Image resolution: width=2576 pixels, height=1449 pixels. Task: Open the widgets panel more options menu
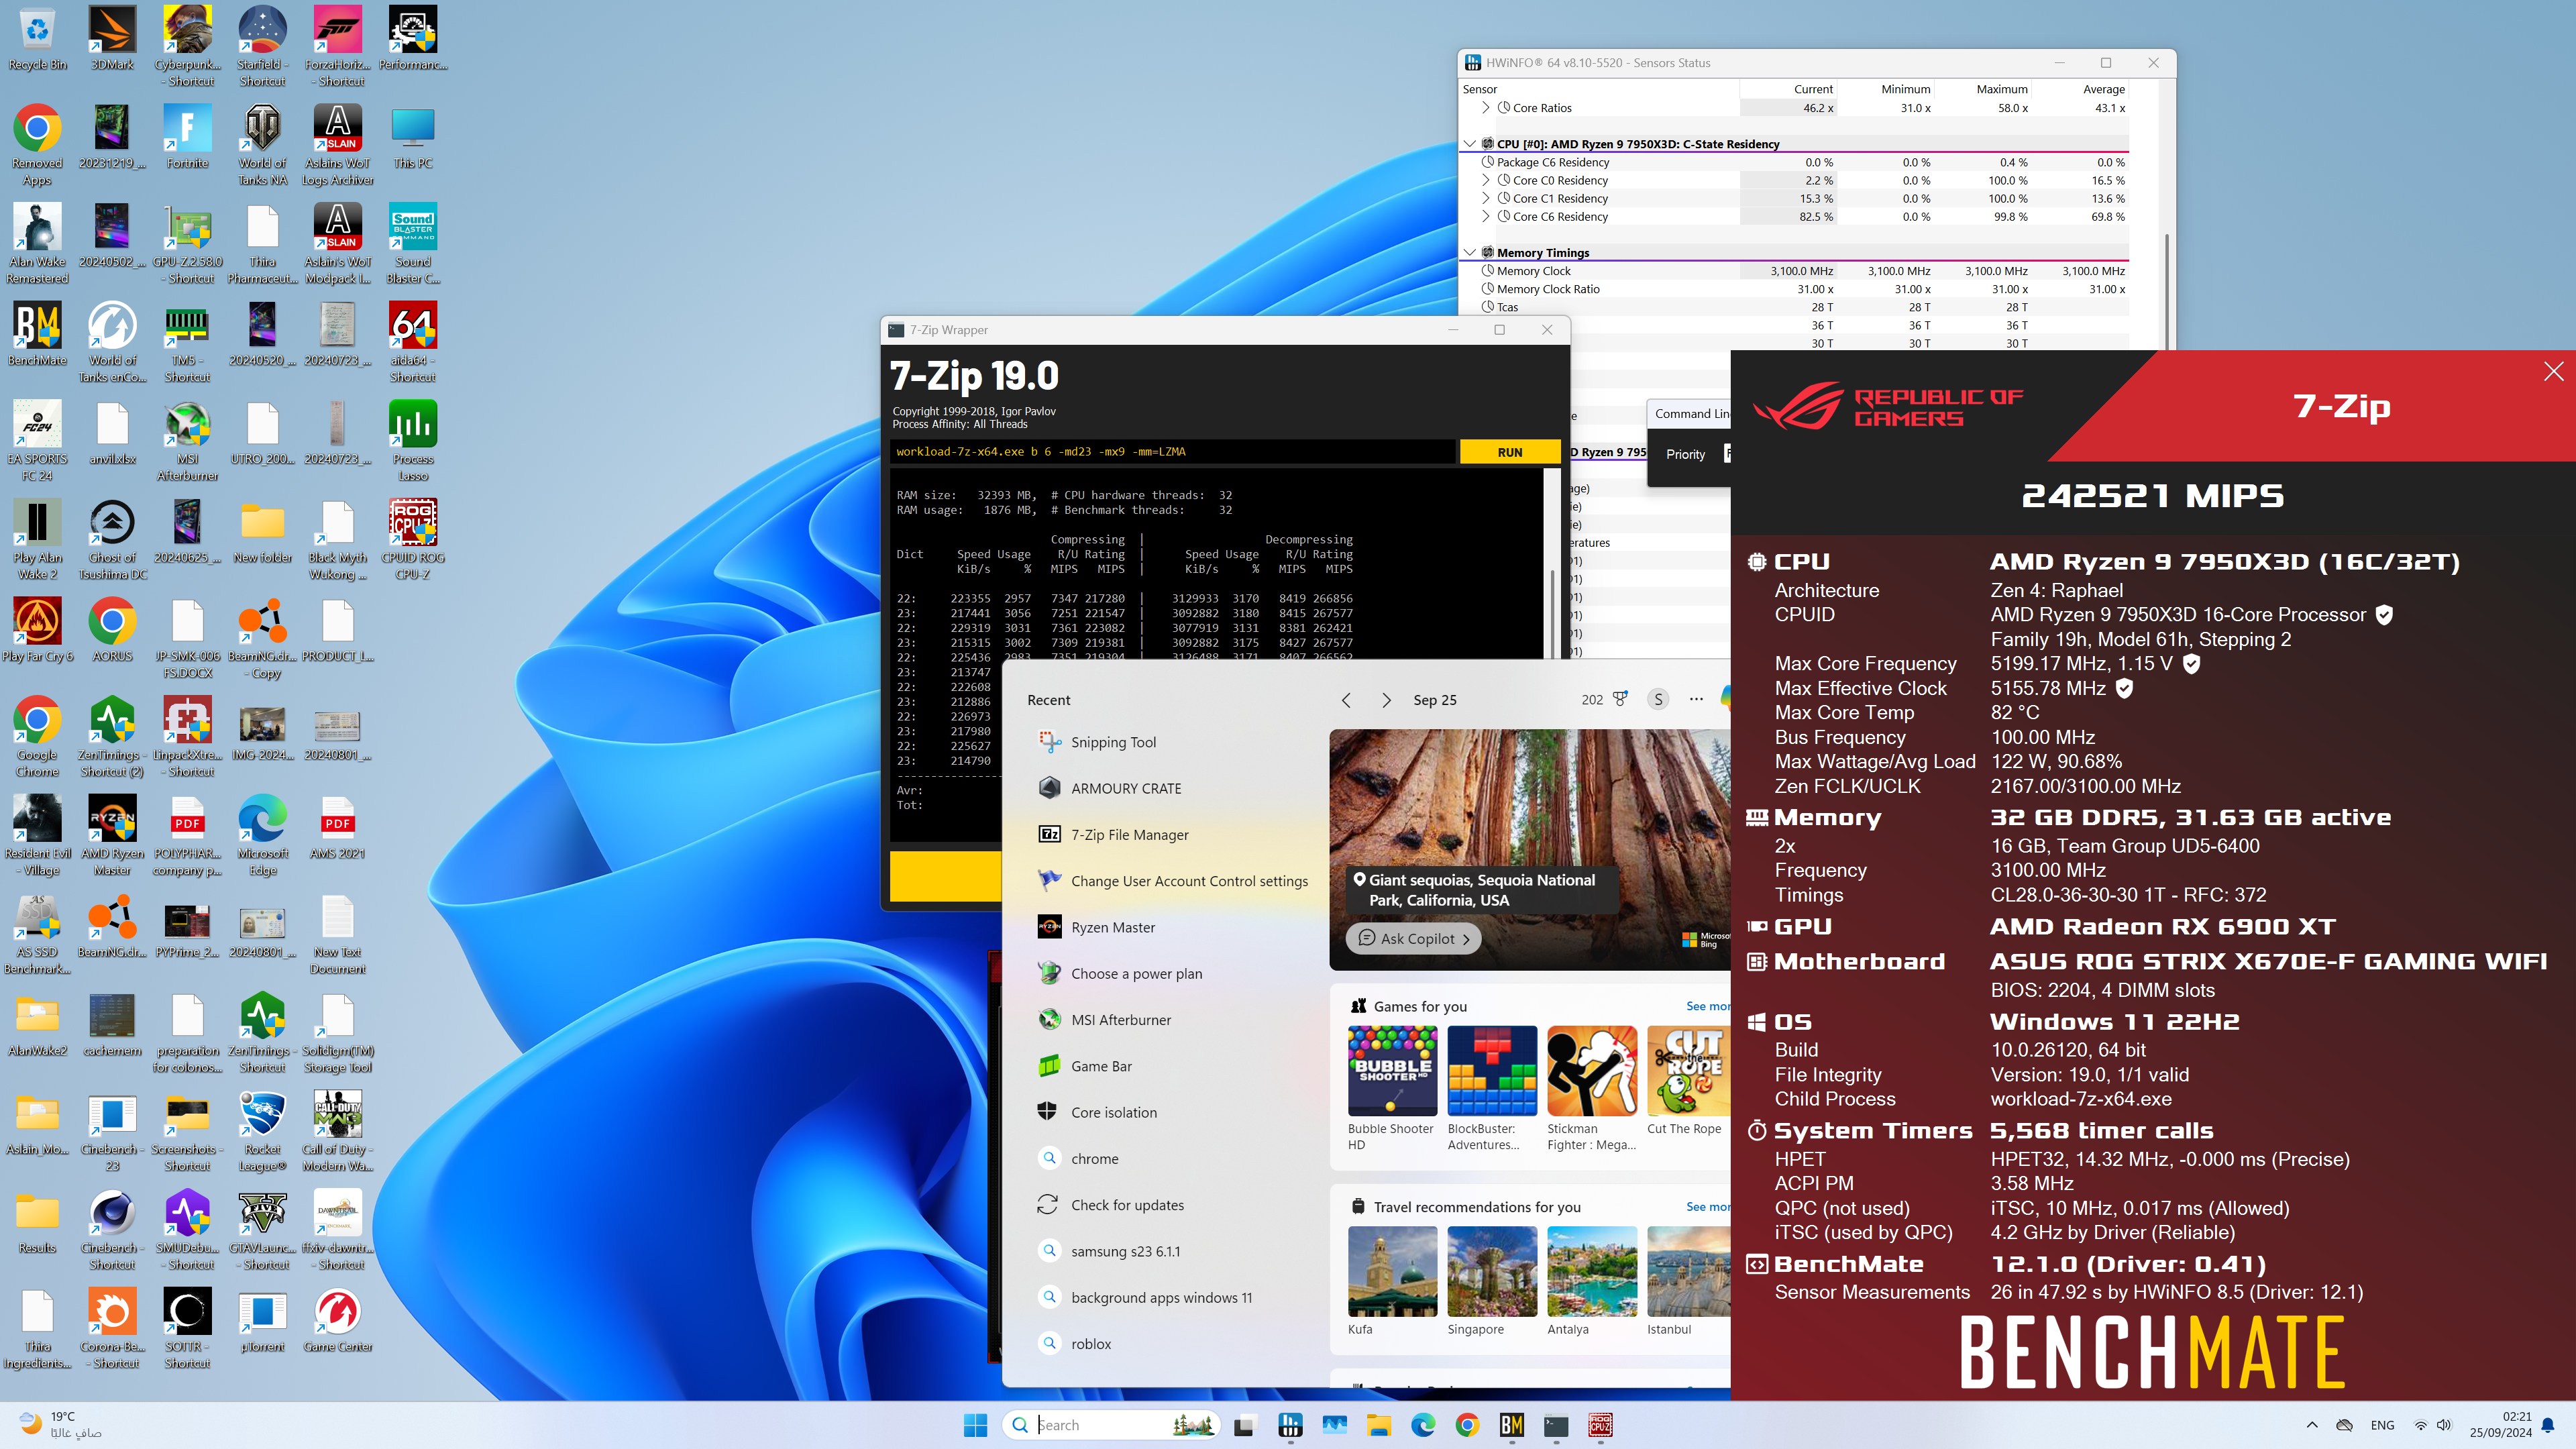point(1696,699)
